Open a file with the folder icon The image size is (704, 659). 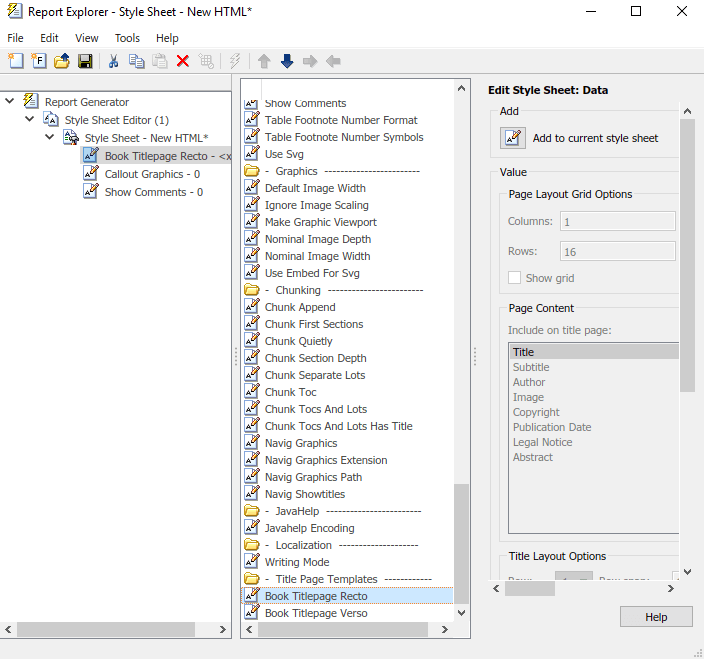[x=62, y=61]
